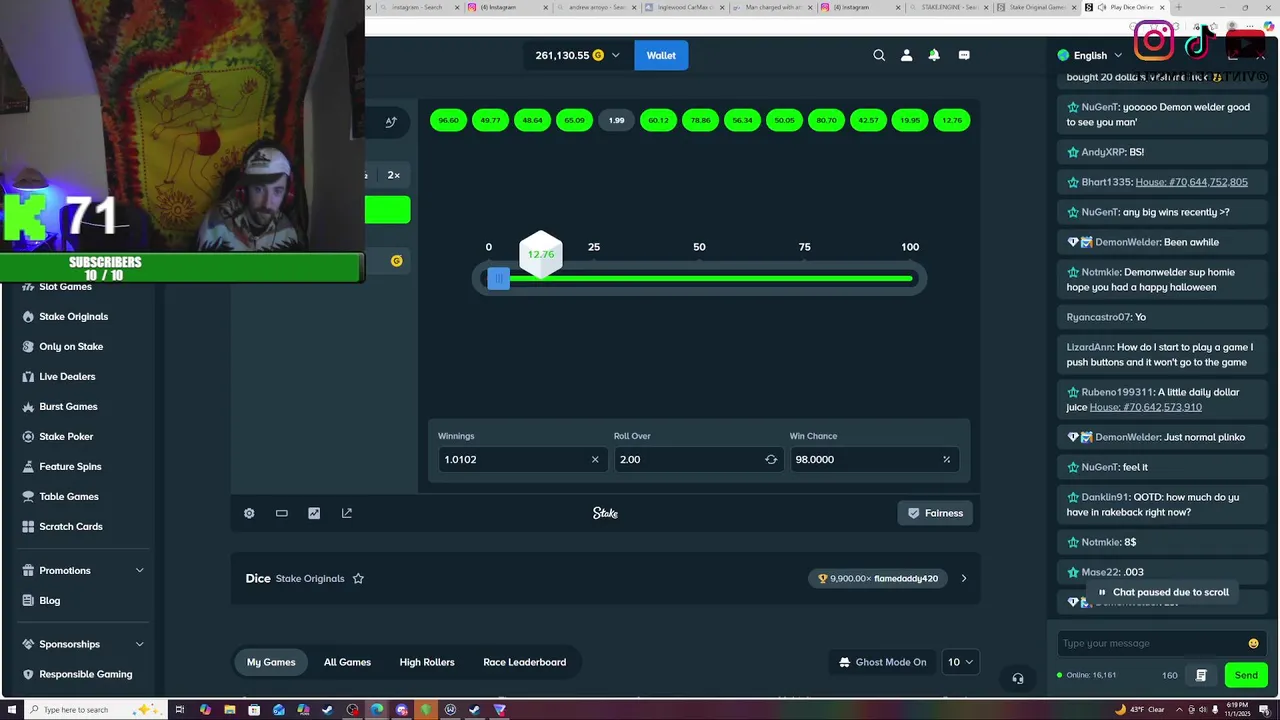Open the STAKE ENGINE browser tab
1280x720 pixels.
pyautogui.click(x=948, y=7)
